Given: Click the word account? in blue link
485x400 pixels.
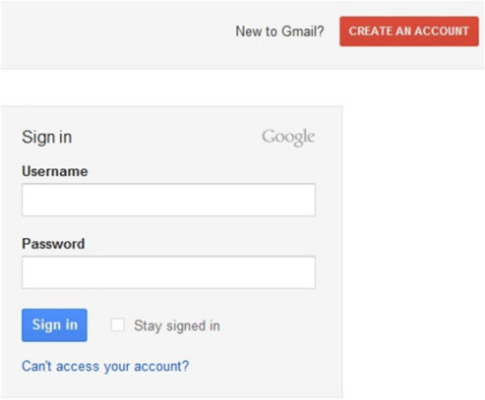Looking at the screenshot, I should click(162, 367).
